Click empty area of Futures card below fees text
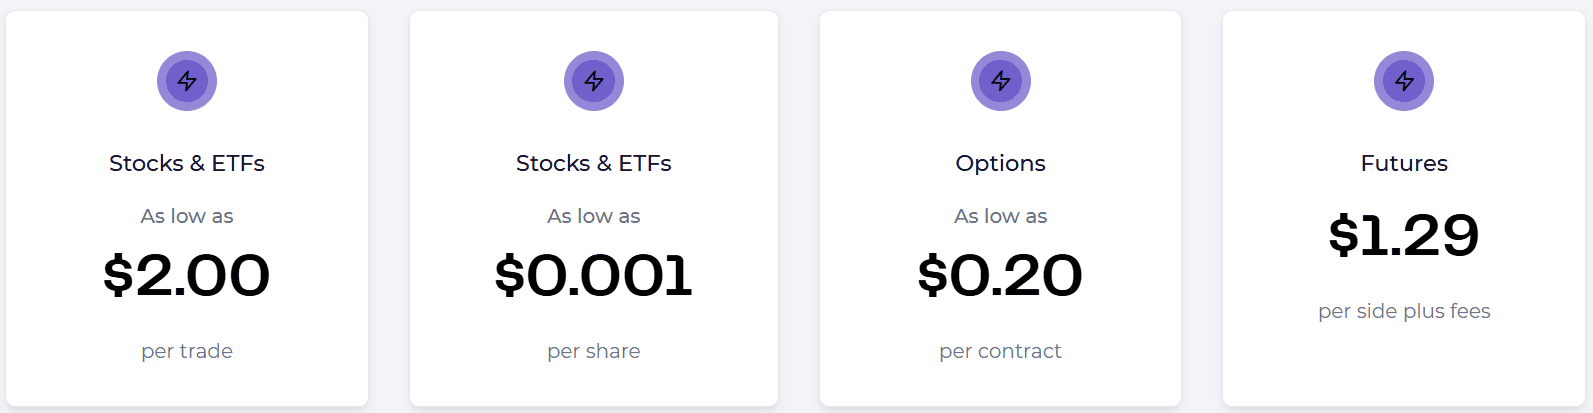Screen dimensions: 1593x413 (1404, 368)
